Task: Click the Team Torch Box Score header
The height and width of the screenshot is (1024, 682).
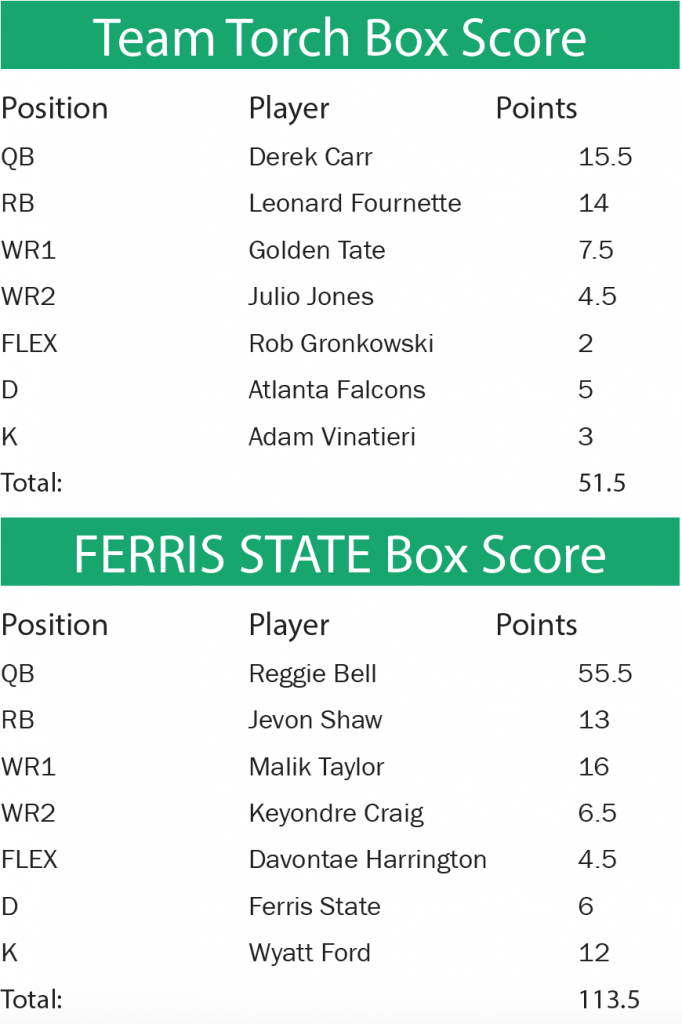Action: coord(340,36)
